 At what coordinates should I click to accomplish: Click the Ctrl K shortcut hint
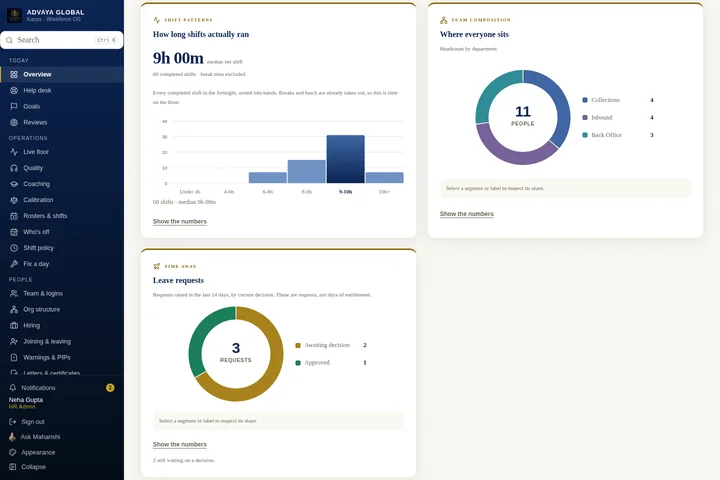[x=107, y=40]
